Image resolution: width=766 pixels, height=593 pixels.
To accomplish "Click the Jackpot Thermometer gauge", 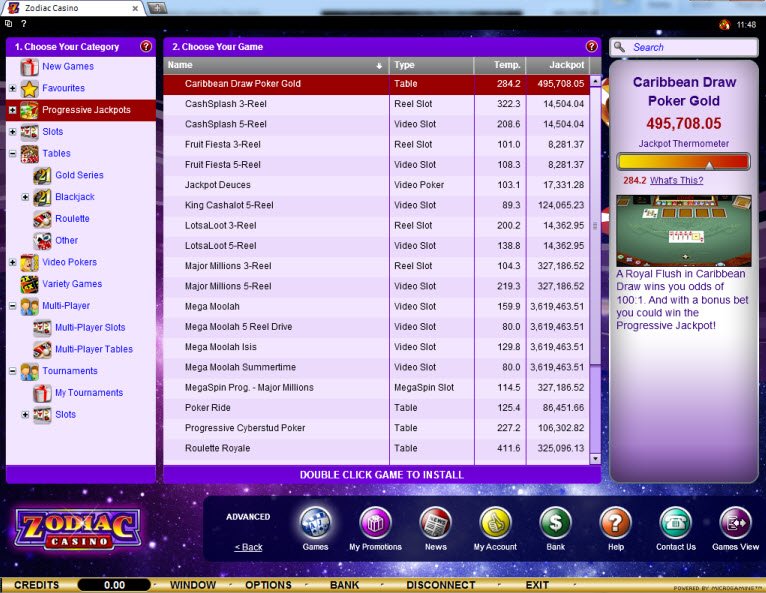I will [x=683, y=162].
